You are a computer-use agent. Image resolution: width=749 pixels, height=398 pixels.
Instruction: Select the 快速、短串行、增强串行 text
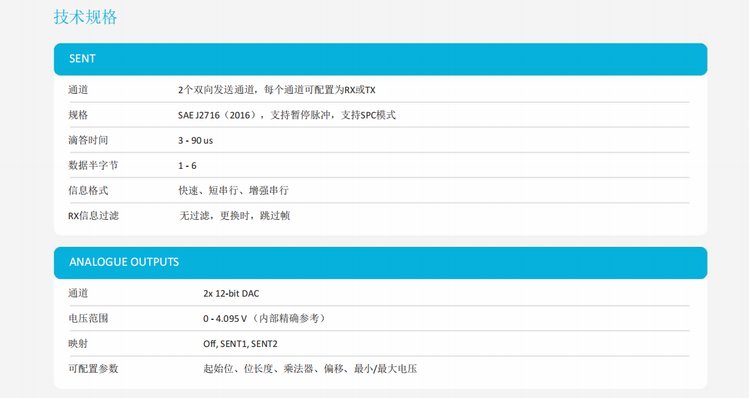coord(233,191)
